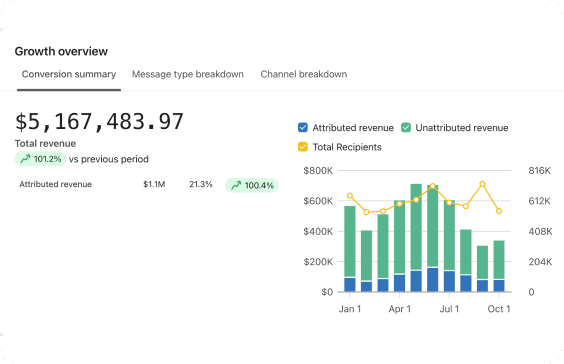
Task: Click the trending-up arrow in 100.4% badge
Action: [236, 185]
